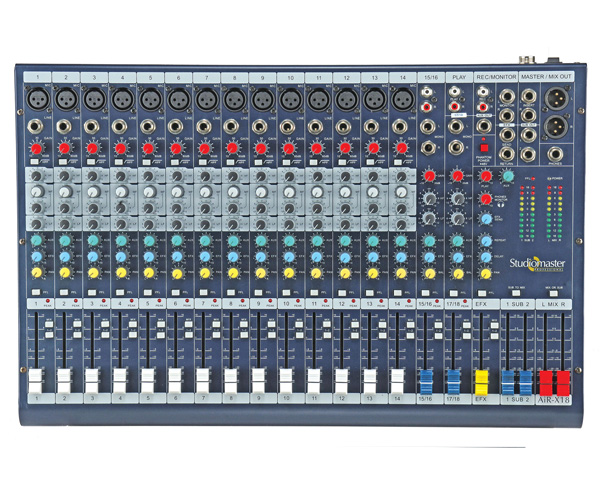Viewport: 600px width, 500px height.
Task: Click the AiR-X18 model label
Action: 554,400
